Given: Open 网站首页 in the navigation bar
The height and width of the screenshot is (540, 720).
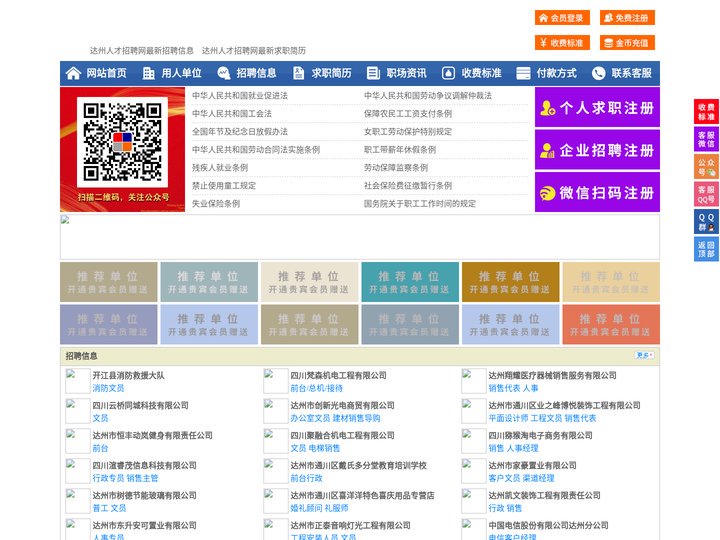Looking at the screenshot, I should pyautogui.click(x=106, y=73).
